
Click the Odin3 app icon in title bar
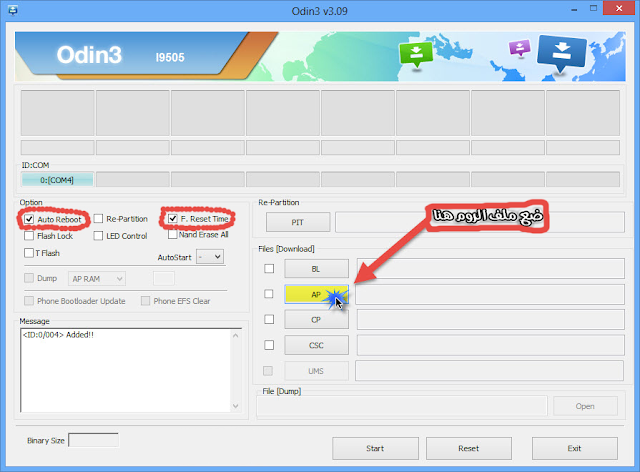pos(13,10)
